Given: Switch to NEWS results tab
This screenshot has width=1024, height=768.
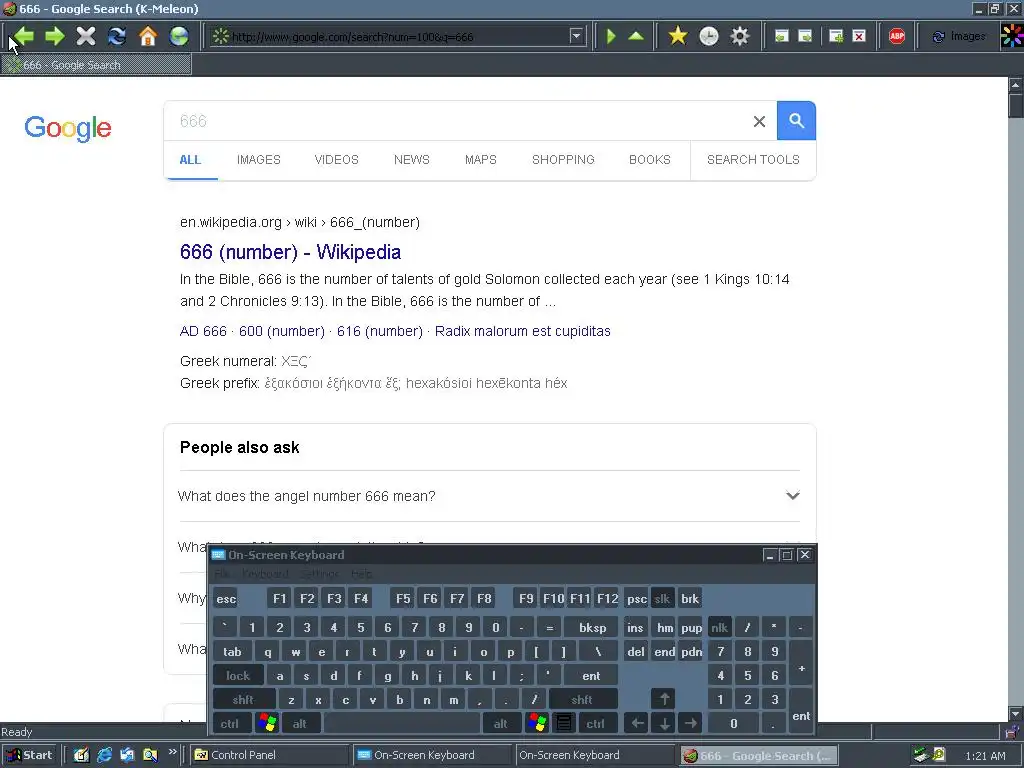Looking at the screenshot, I should (411, 160).
